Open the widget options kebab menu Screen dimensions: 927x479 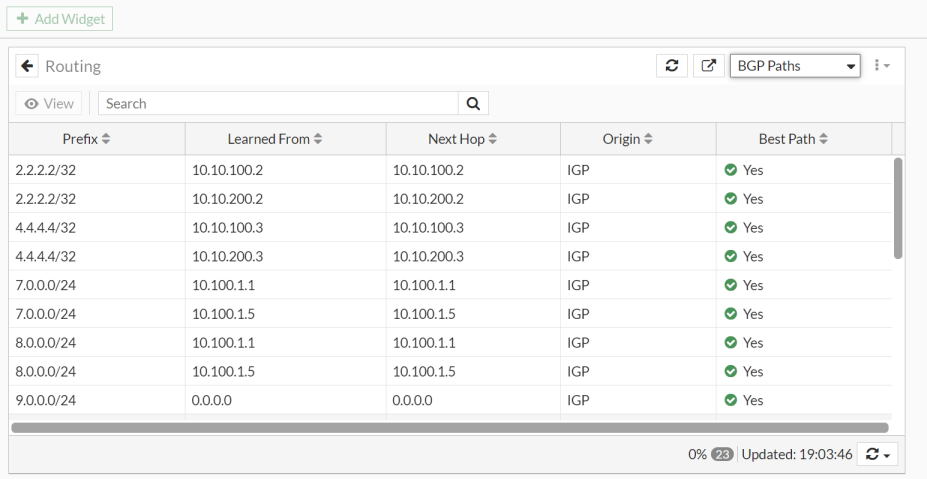pyautogui.click(x=881, y=66)
